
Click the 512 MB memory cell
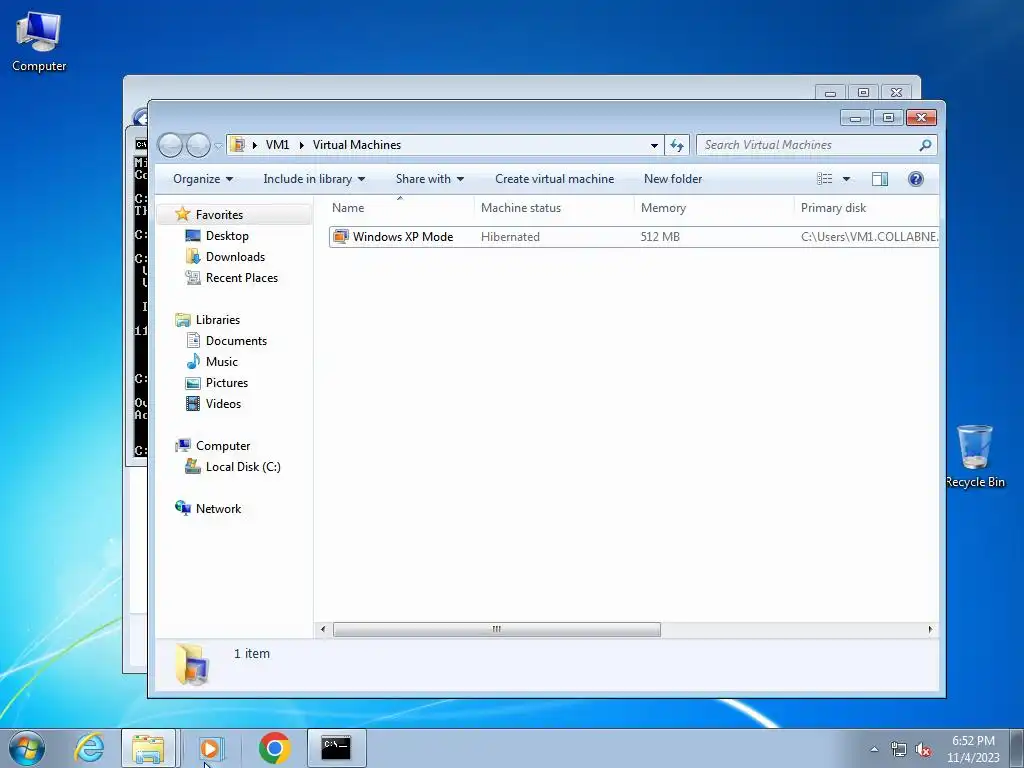coord(660,236)
